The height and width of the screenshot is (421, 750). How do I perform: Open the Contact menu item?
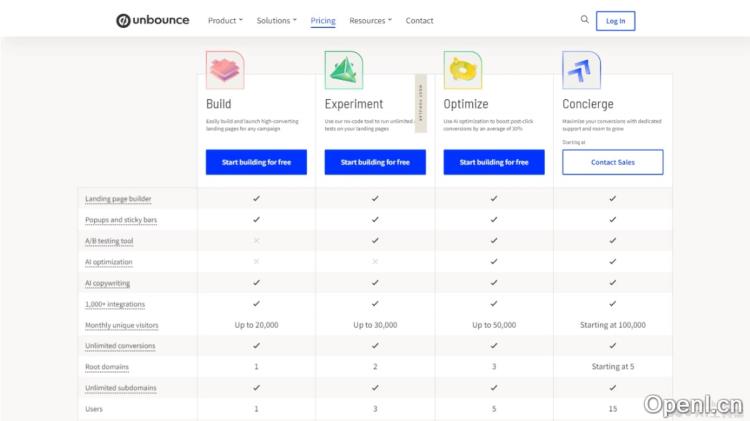[x=420, y=20]
